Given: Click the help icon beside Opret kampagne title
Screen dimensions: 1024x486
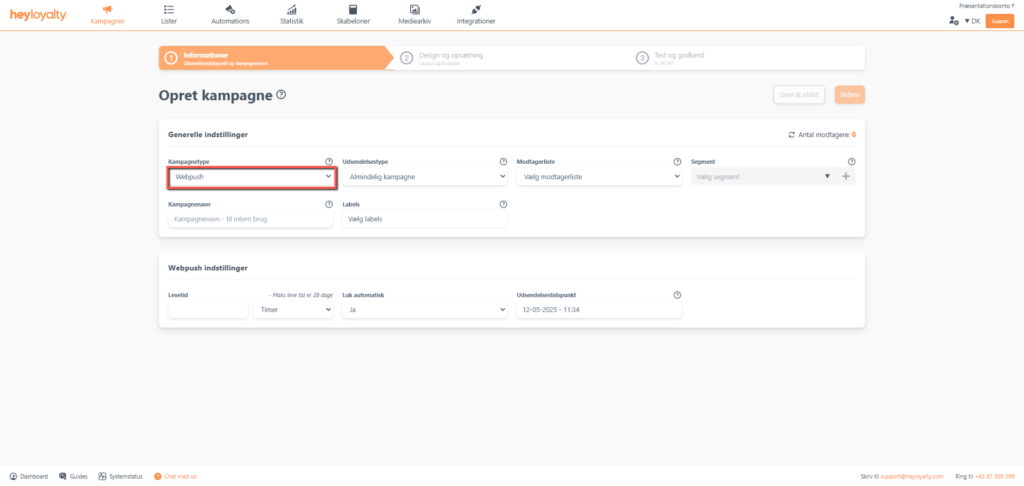Looking at the screenshot, I should (281, 95).
